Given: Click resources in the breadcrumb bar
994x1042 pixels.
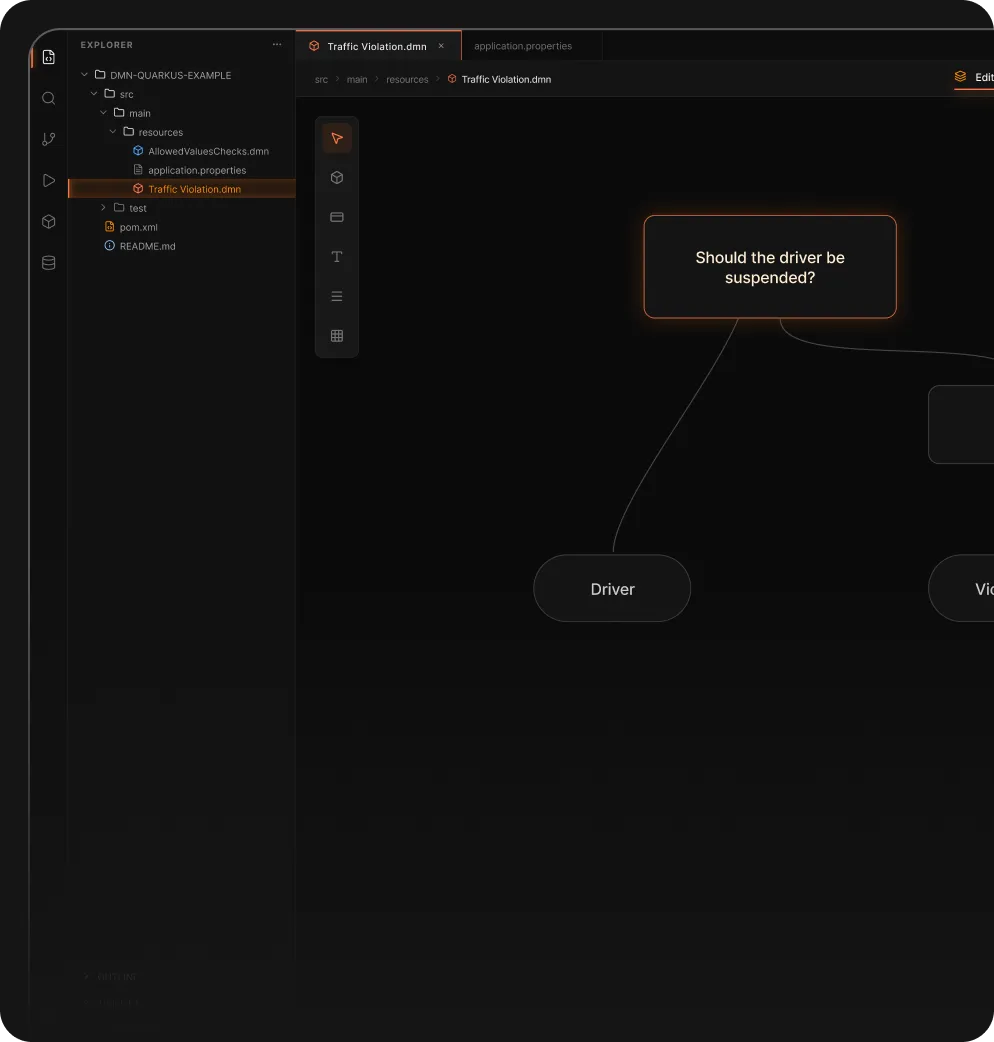Looking at the screenshot, I should [x=407, y=79].
